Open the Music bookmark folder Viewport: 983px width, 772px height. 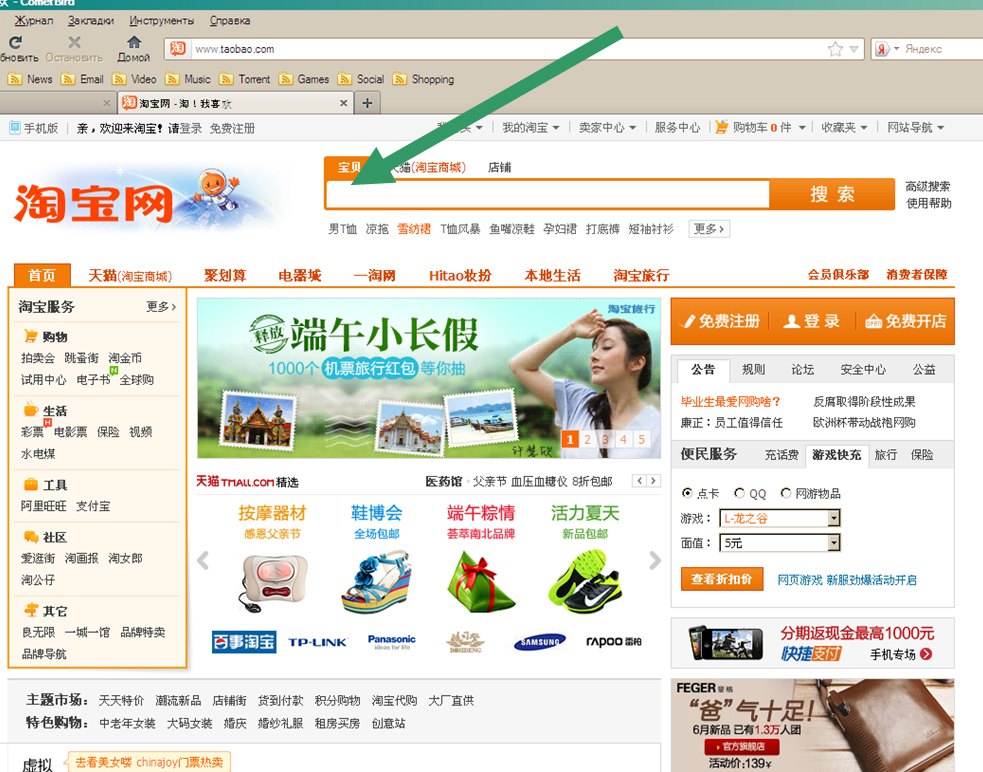point(187,79)
